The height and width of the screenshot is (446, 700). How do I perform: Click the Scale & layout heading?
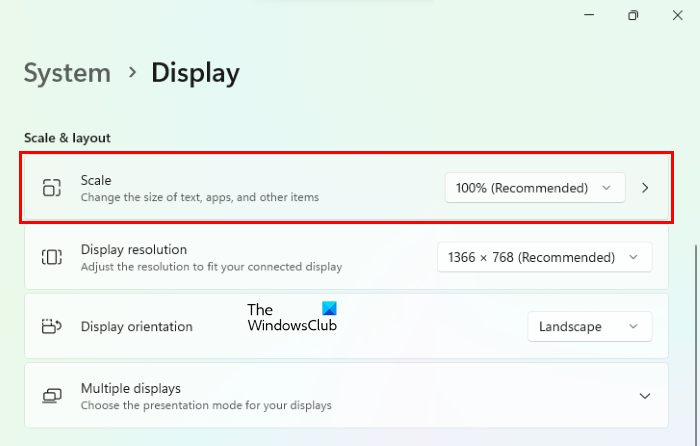click(67, 137)
